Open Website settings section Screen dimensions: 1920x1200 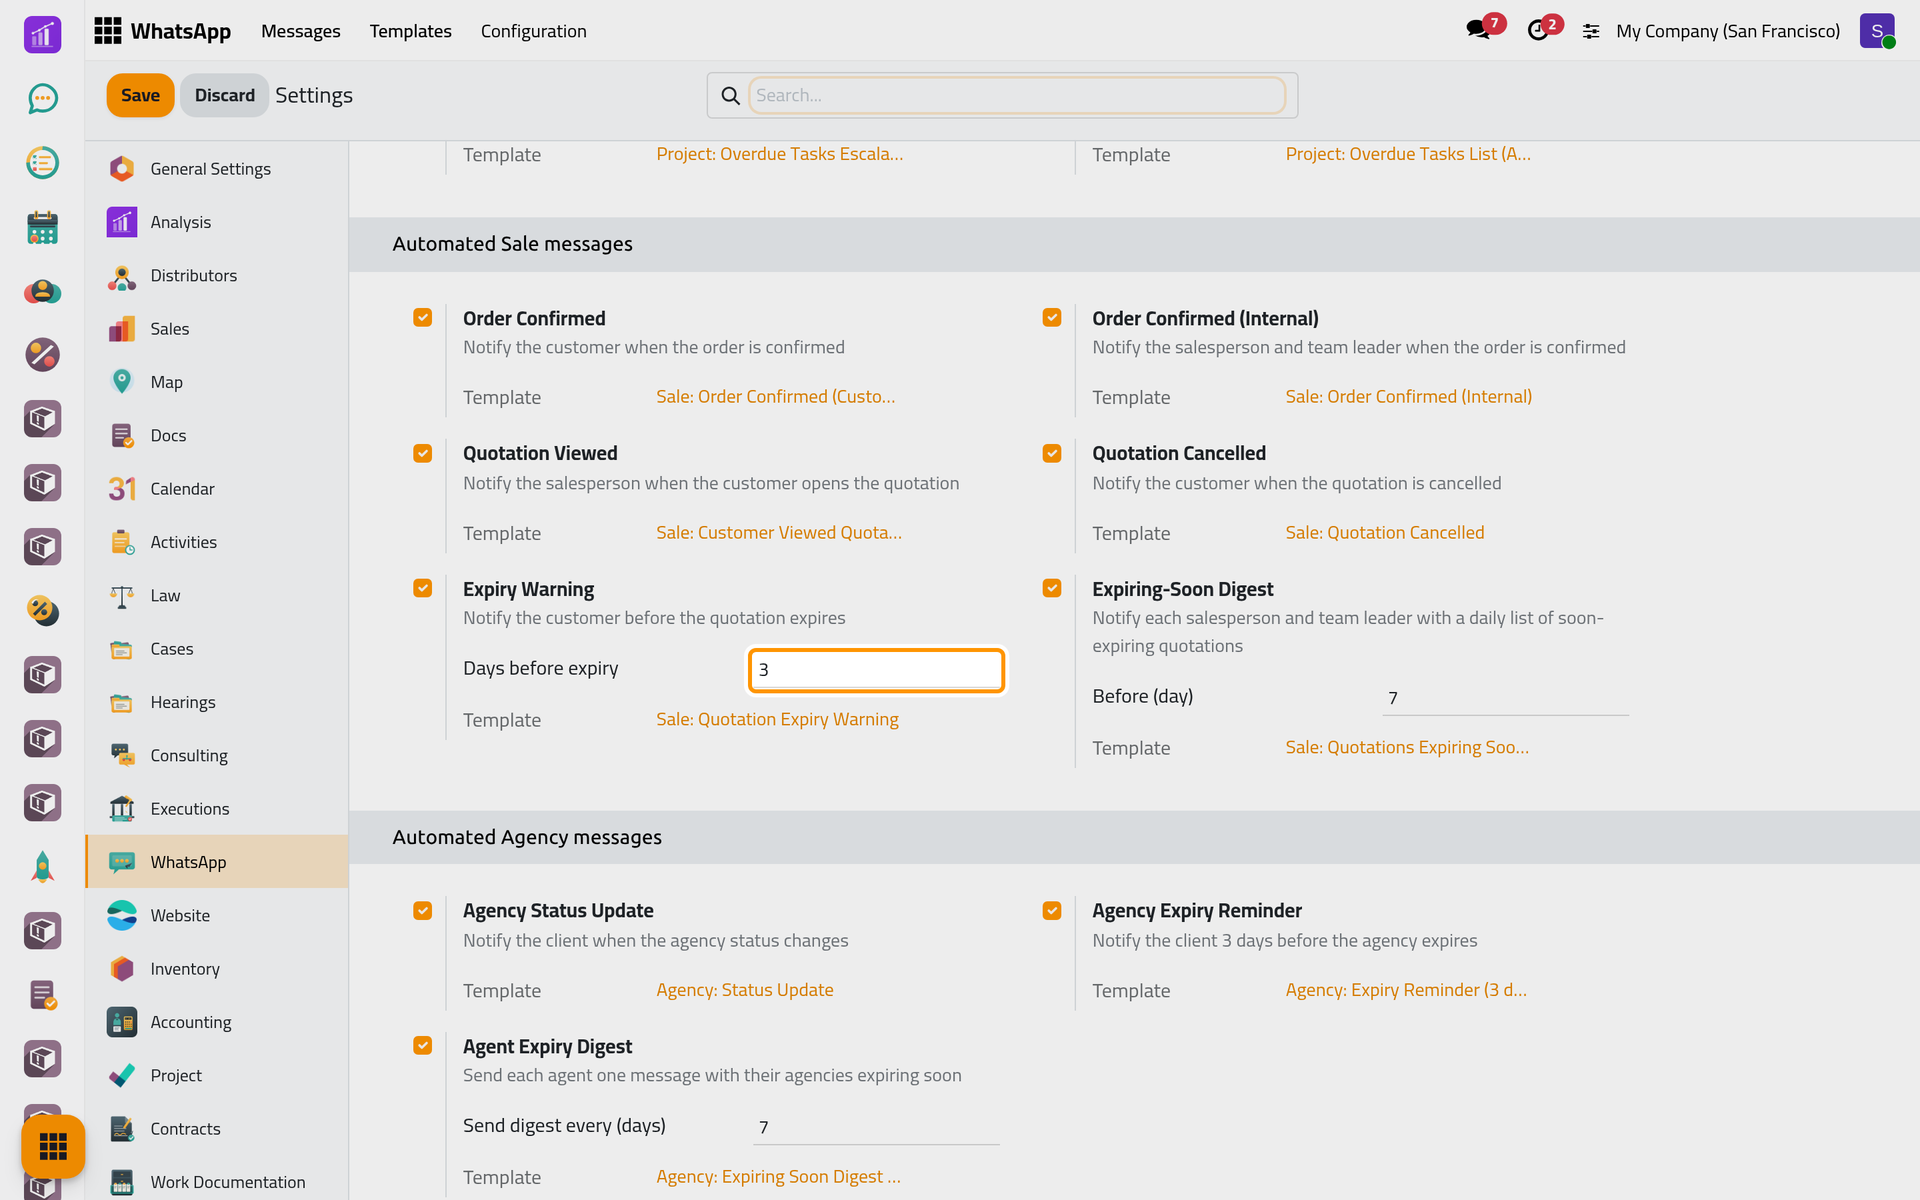pos(216,915)
